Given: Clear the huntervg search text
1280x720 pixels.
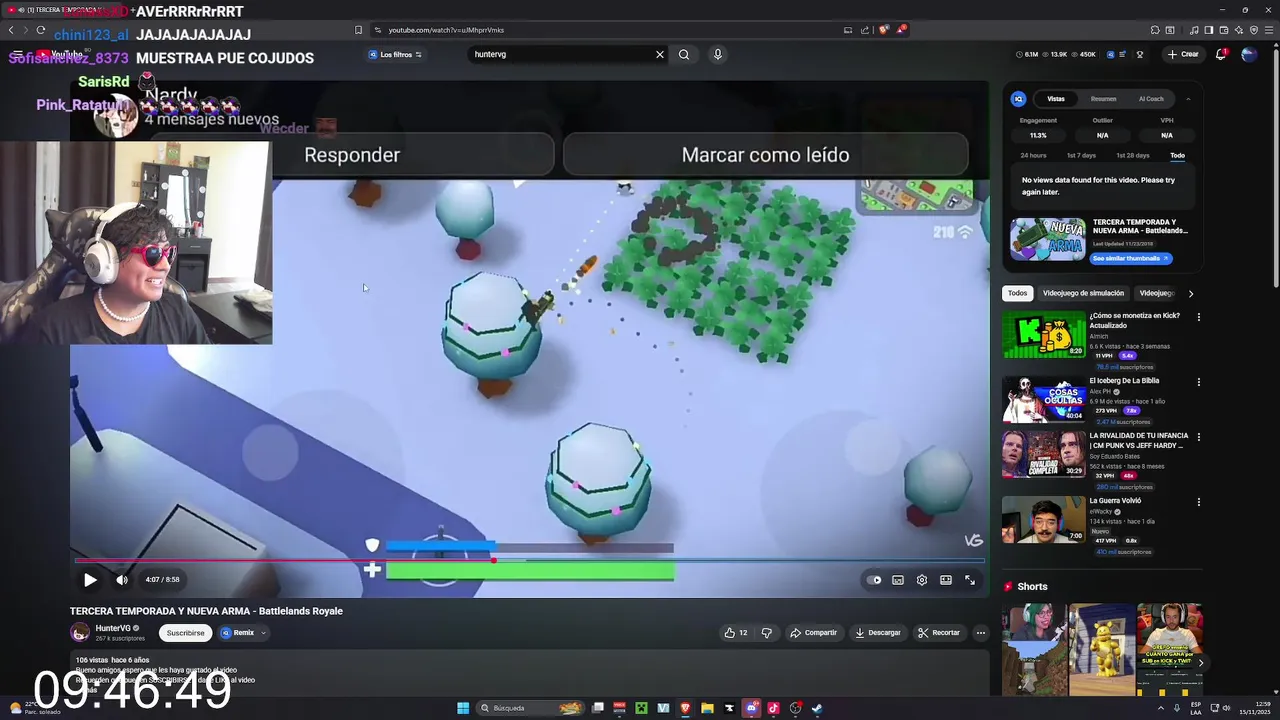Looking at the screenshot, I should click(x=660, y=54).
